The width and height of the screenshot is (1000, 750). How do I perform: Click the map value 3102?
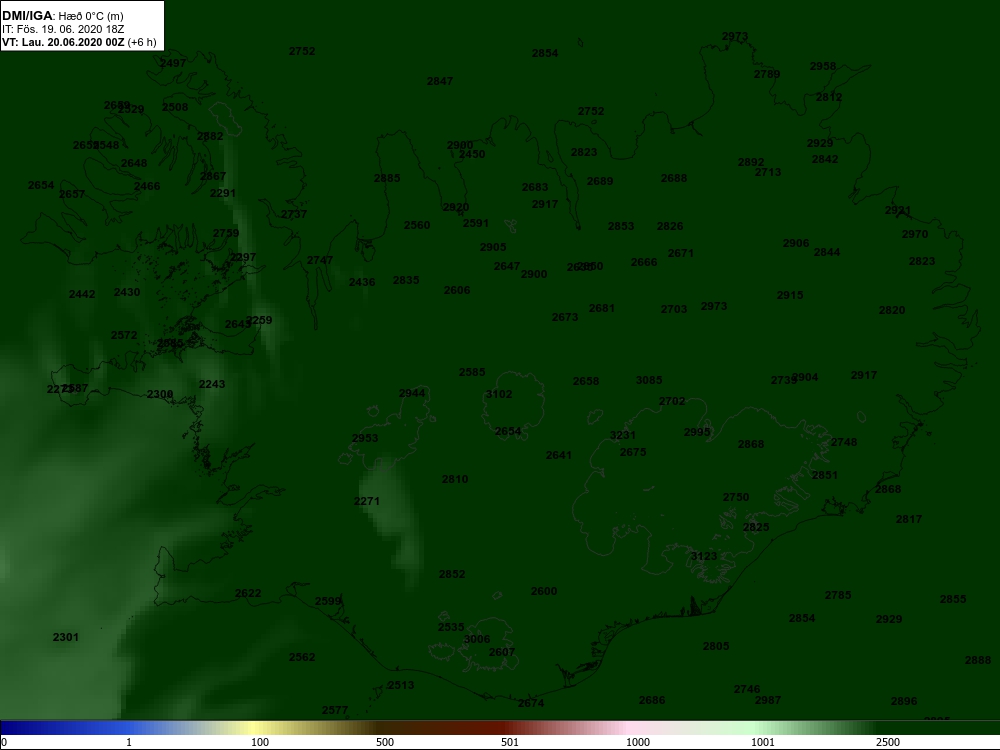[x=499, y=394]
